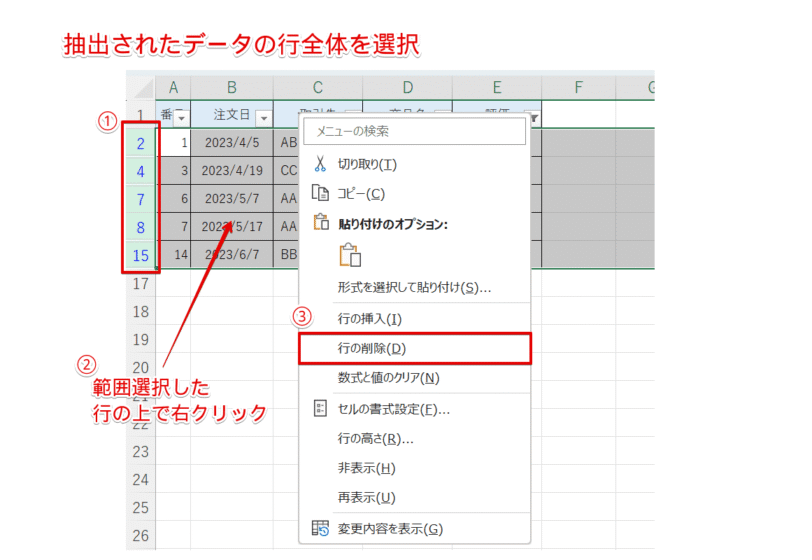This screenshot has height=560, width=812.
Task: Select column B header
Action: 231,88
